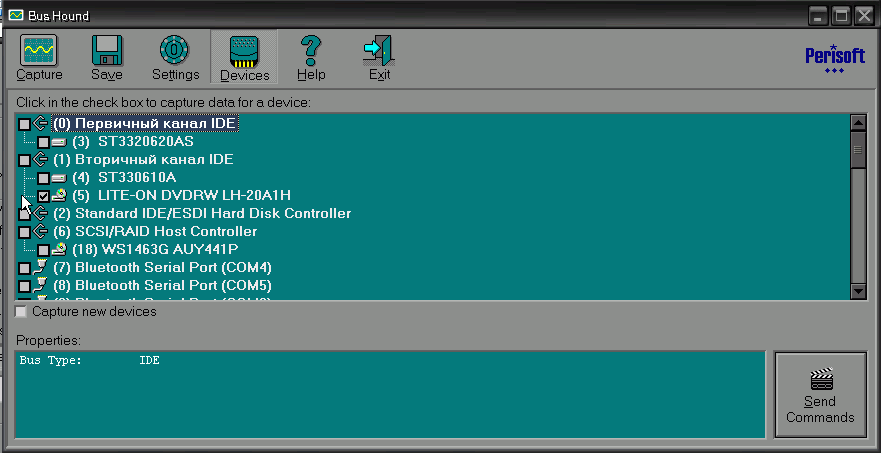This screenshot has height=453, width=881.
Task: Close the Bus Hound window
Action: click(864, 16)
